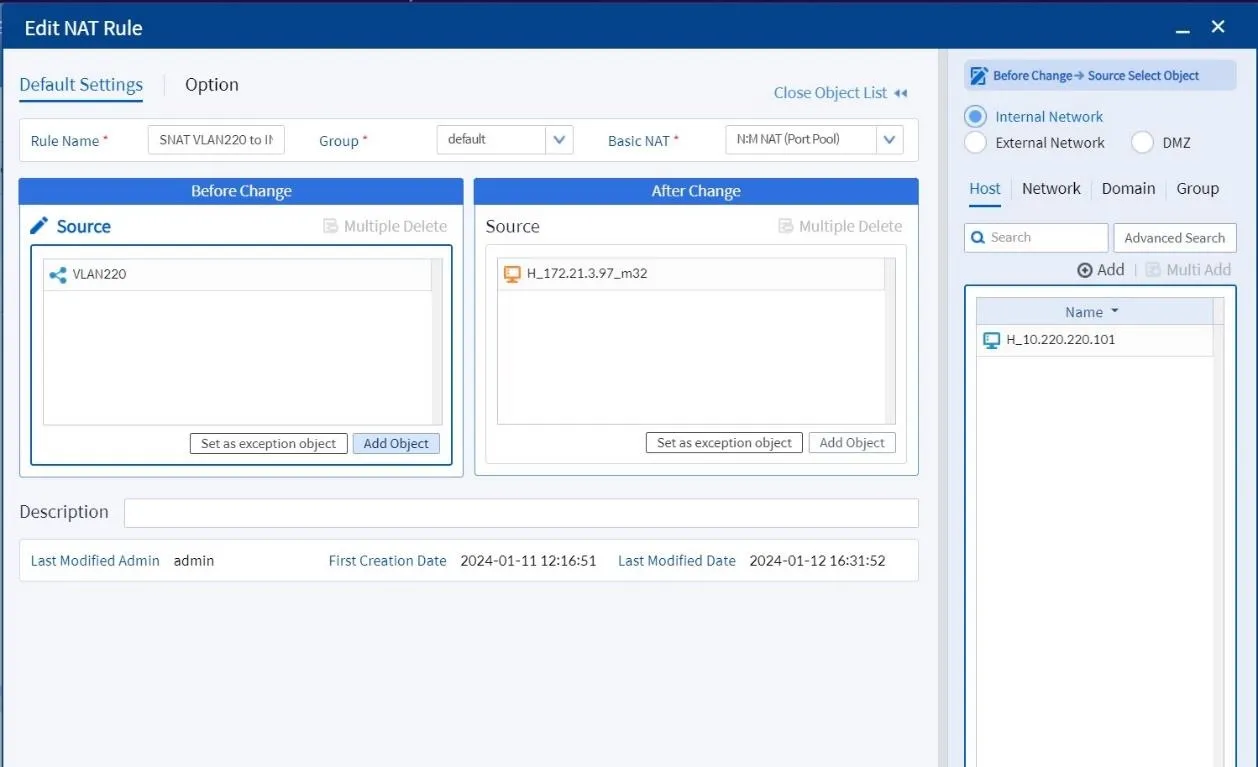This screenshot has width=1258, height=767.
Task: Click the pencil icon beside Source
Action: click(39, 226)
